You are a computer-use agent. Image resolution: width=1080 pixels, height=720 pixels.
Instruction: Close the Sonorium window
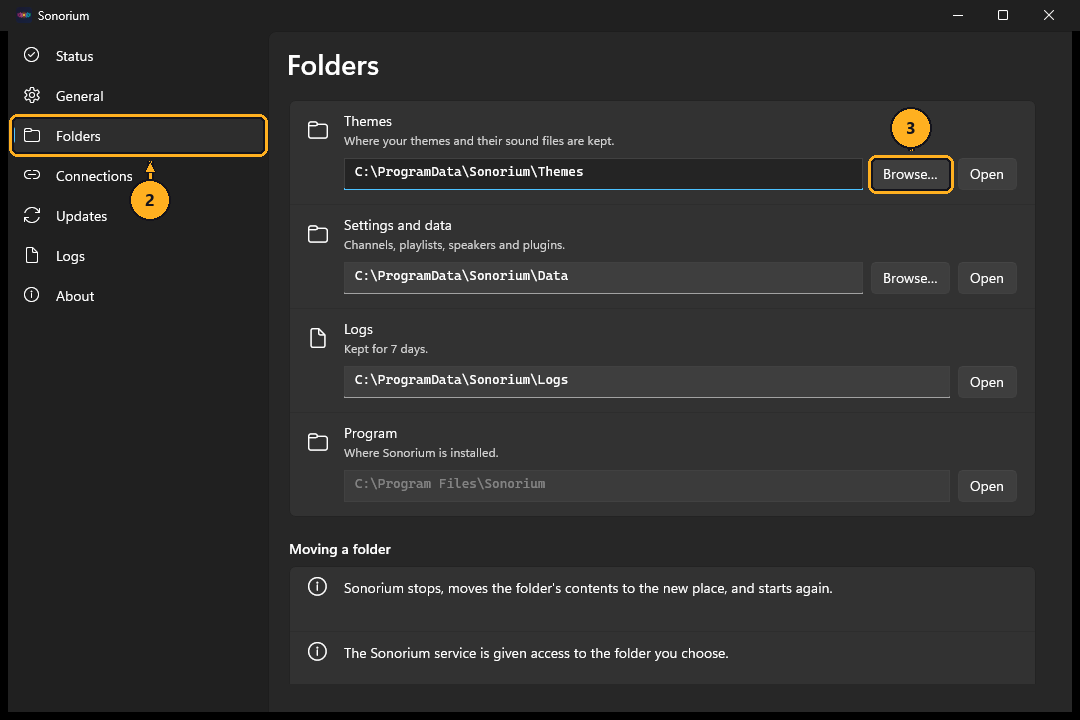[1048, 15]
